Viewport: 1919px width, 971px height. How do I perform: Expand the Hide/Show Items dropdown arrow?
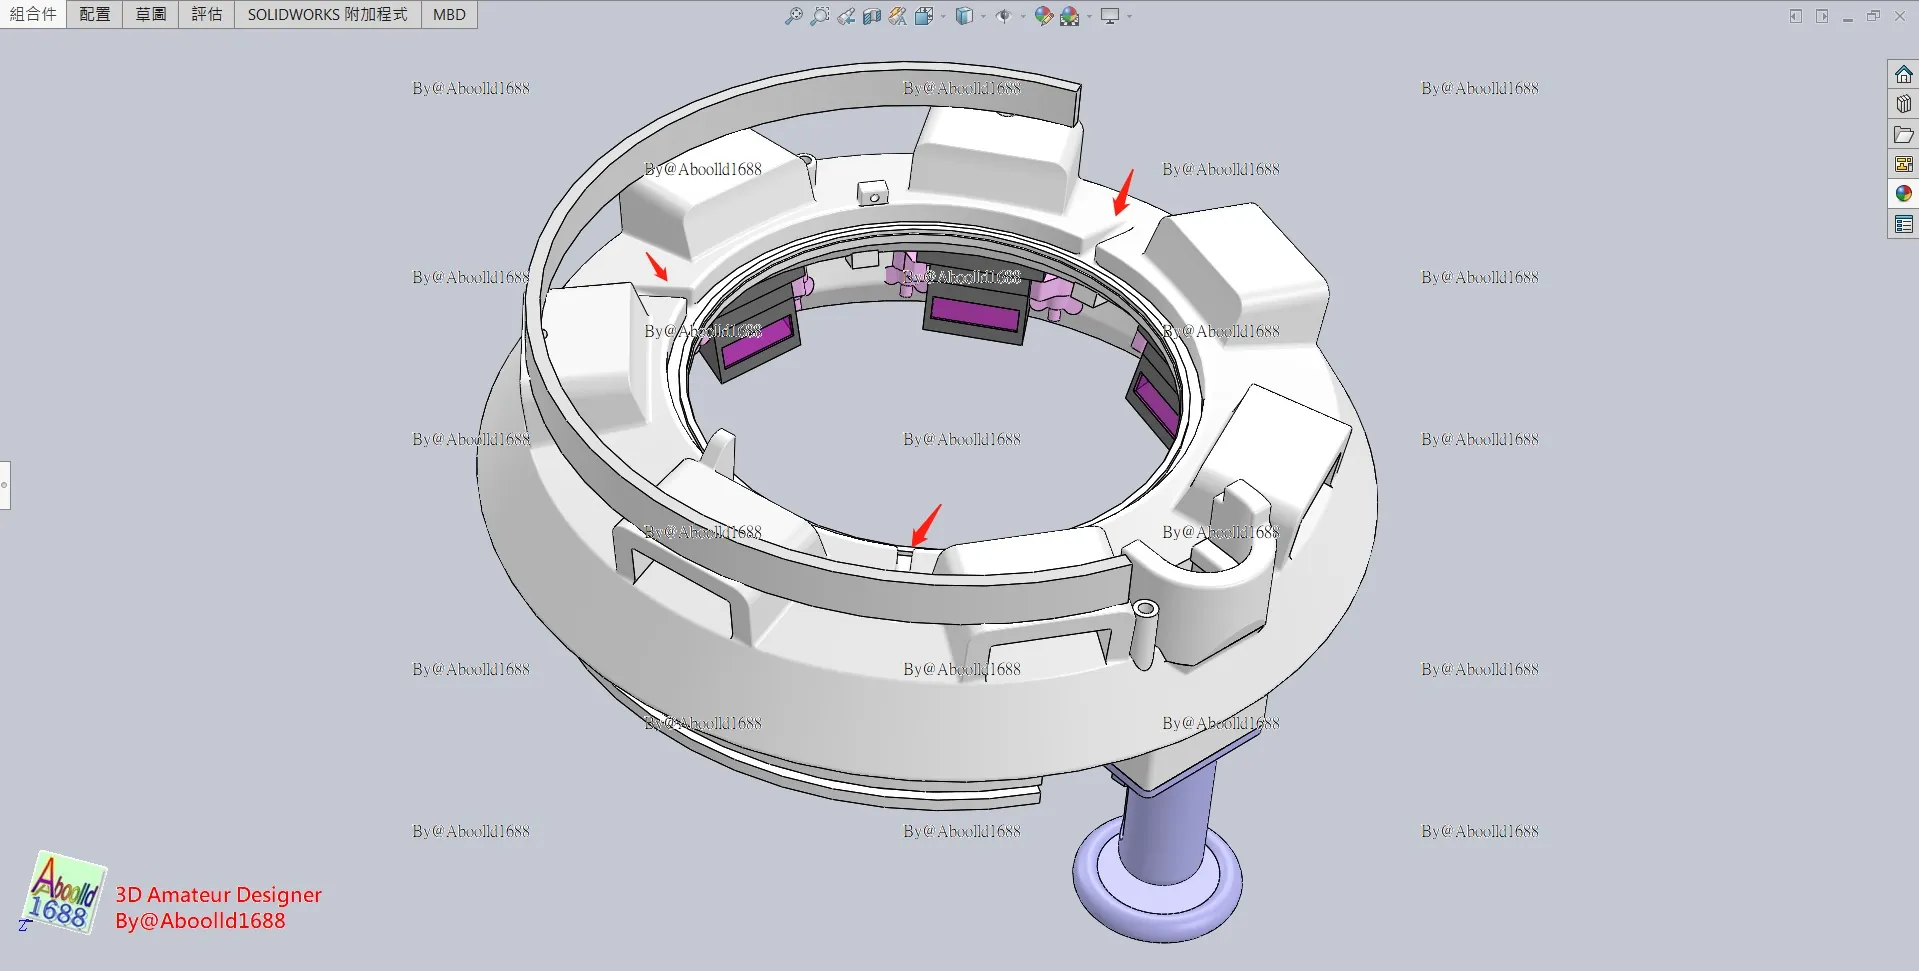point(1022,16)
